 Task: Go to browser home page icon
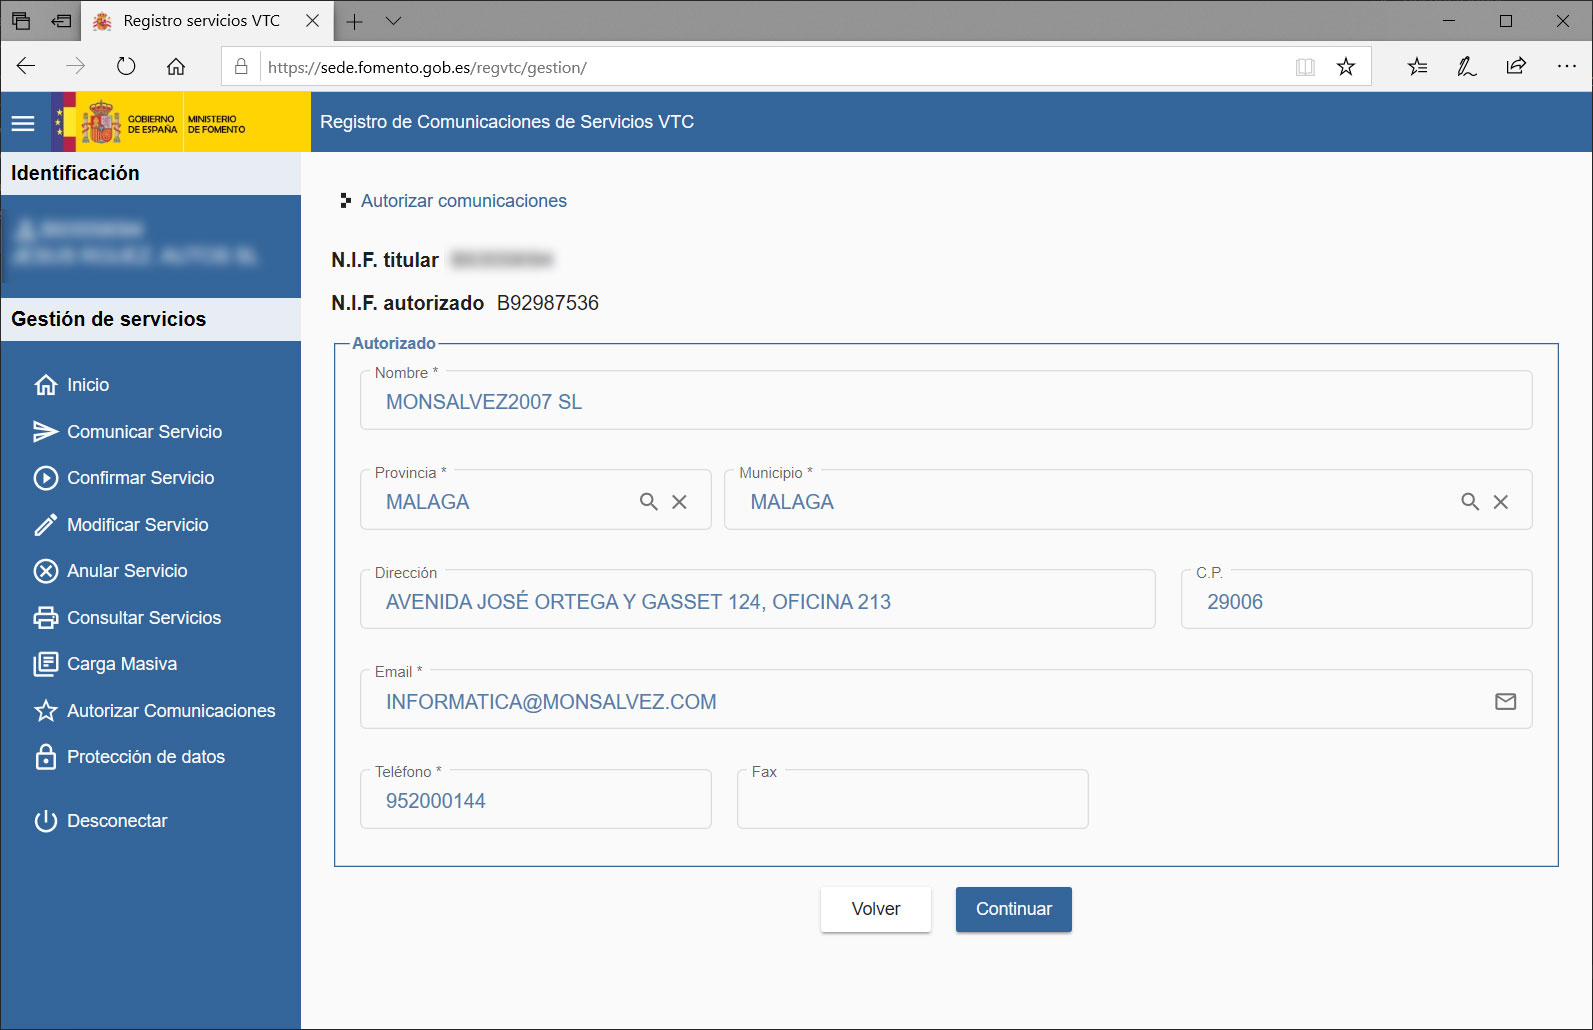[176, 67]
